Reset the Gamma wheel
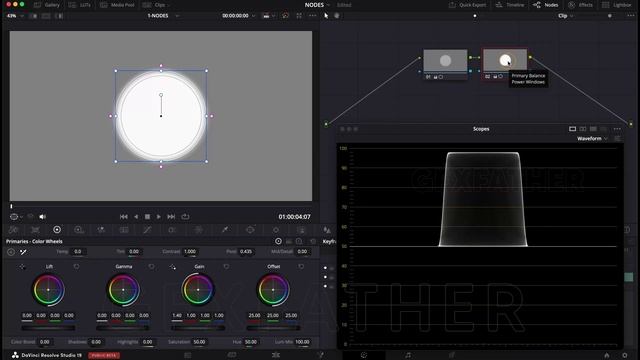The width and height of the screenshot is (640, 360). (x=151, y=267)
